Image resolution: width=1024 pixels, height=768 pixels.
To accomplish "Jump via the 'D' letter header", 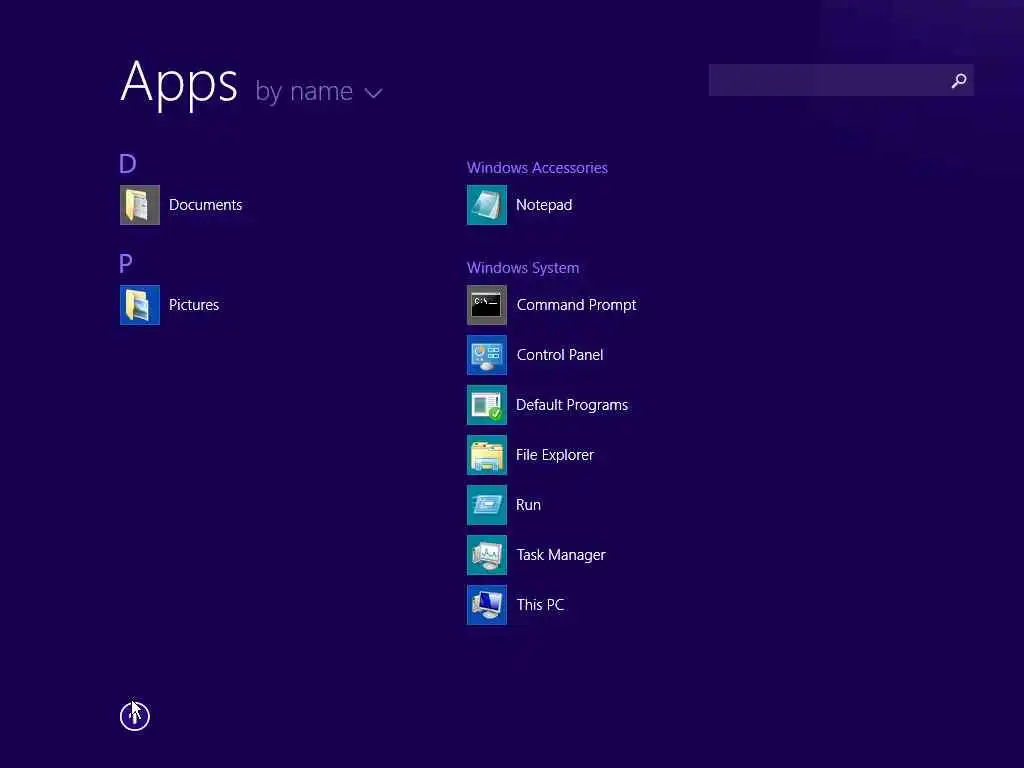I will point(128,163).
